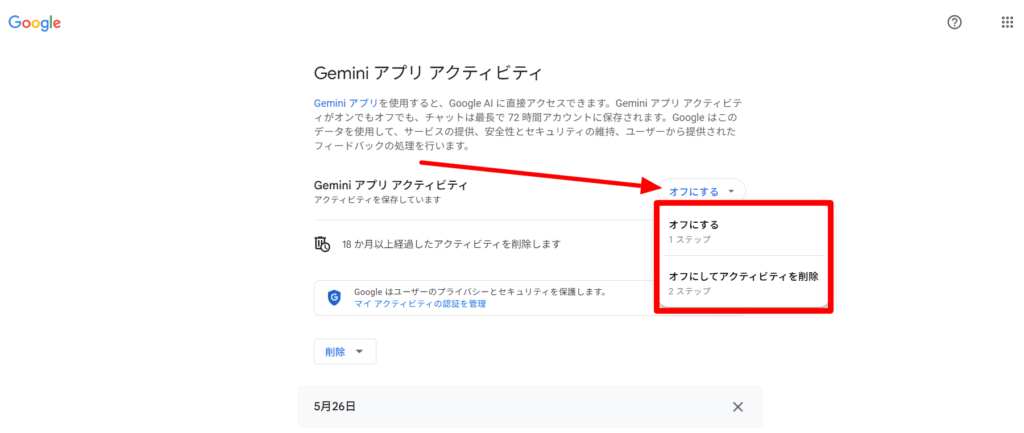
Task: Dismiss the 5月26日 activity with X
Action: click(x=737, y=407)
